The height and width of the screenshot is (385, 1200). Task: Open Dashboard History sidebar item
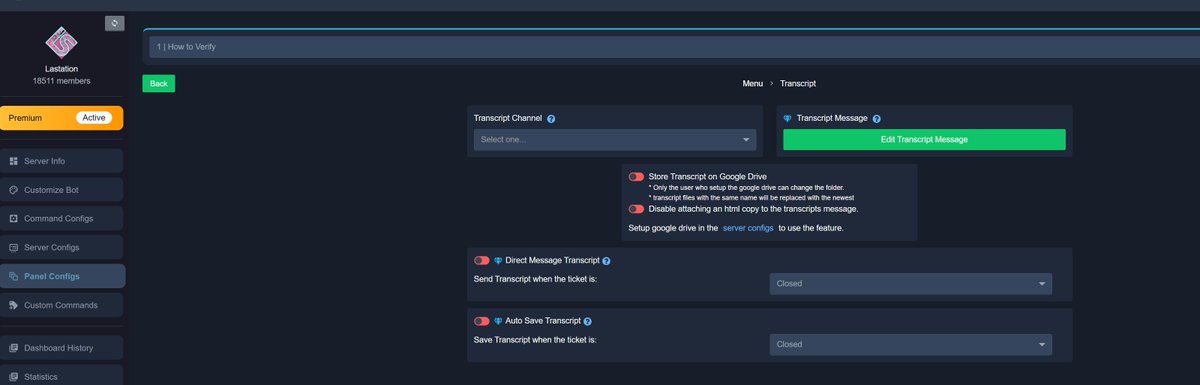pyautogui.click(x=62, y=348)
